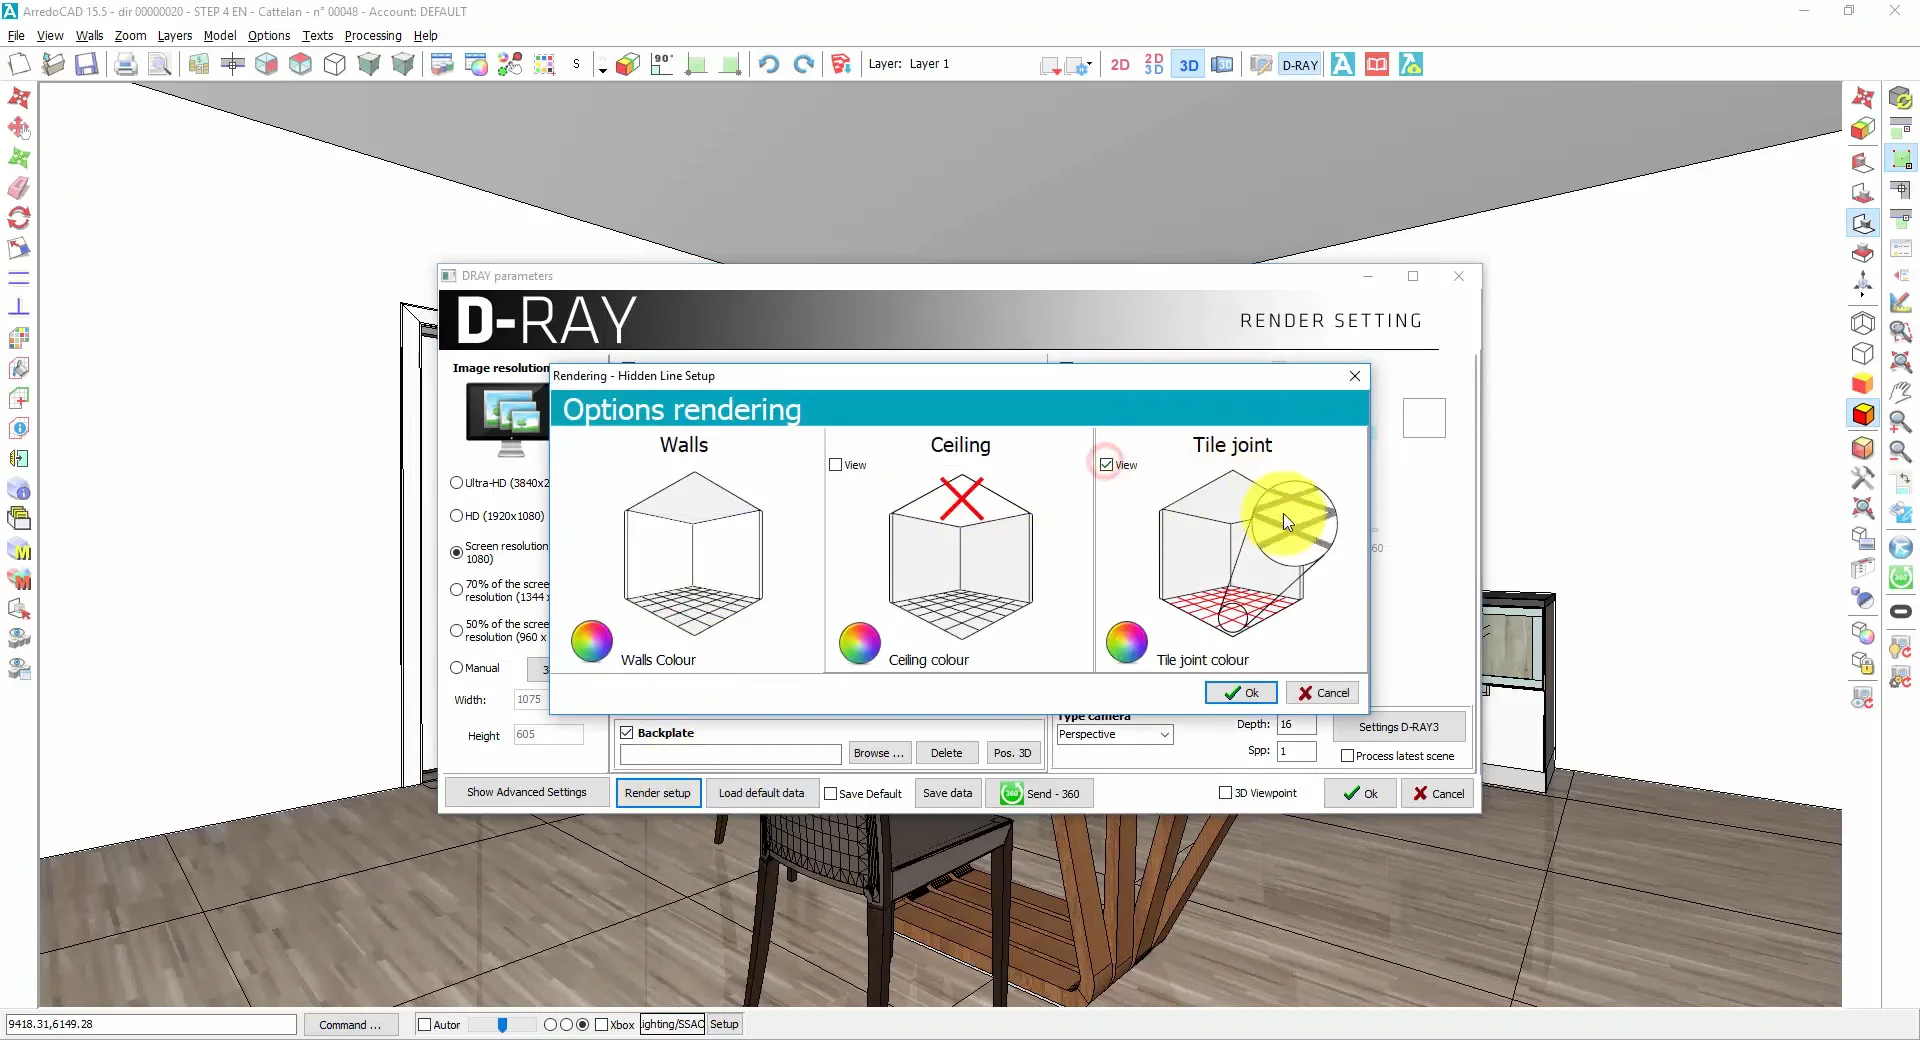Open the File menu
Viewport: 1920px width, 1040px height.
16,36
